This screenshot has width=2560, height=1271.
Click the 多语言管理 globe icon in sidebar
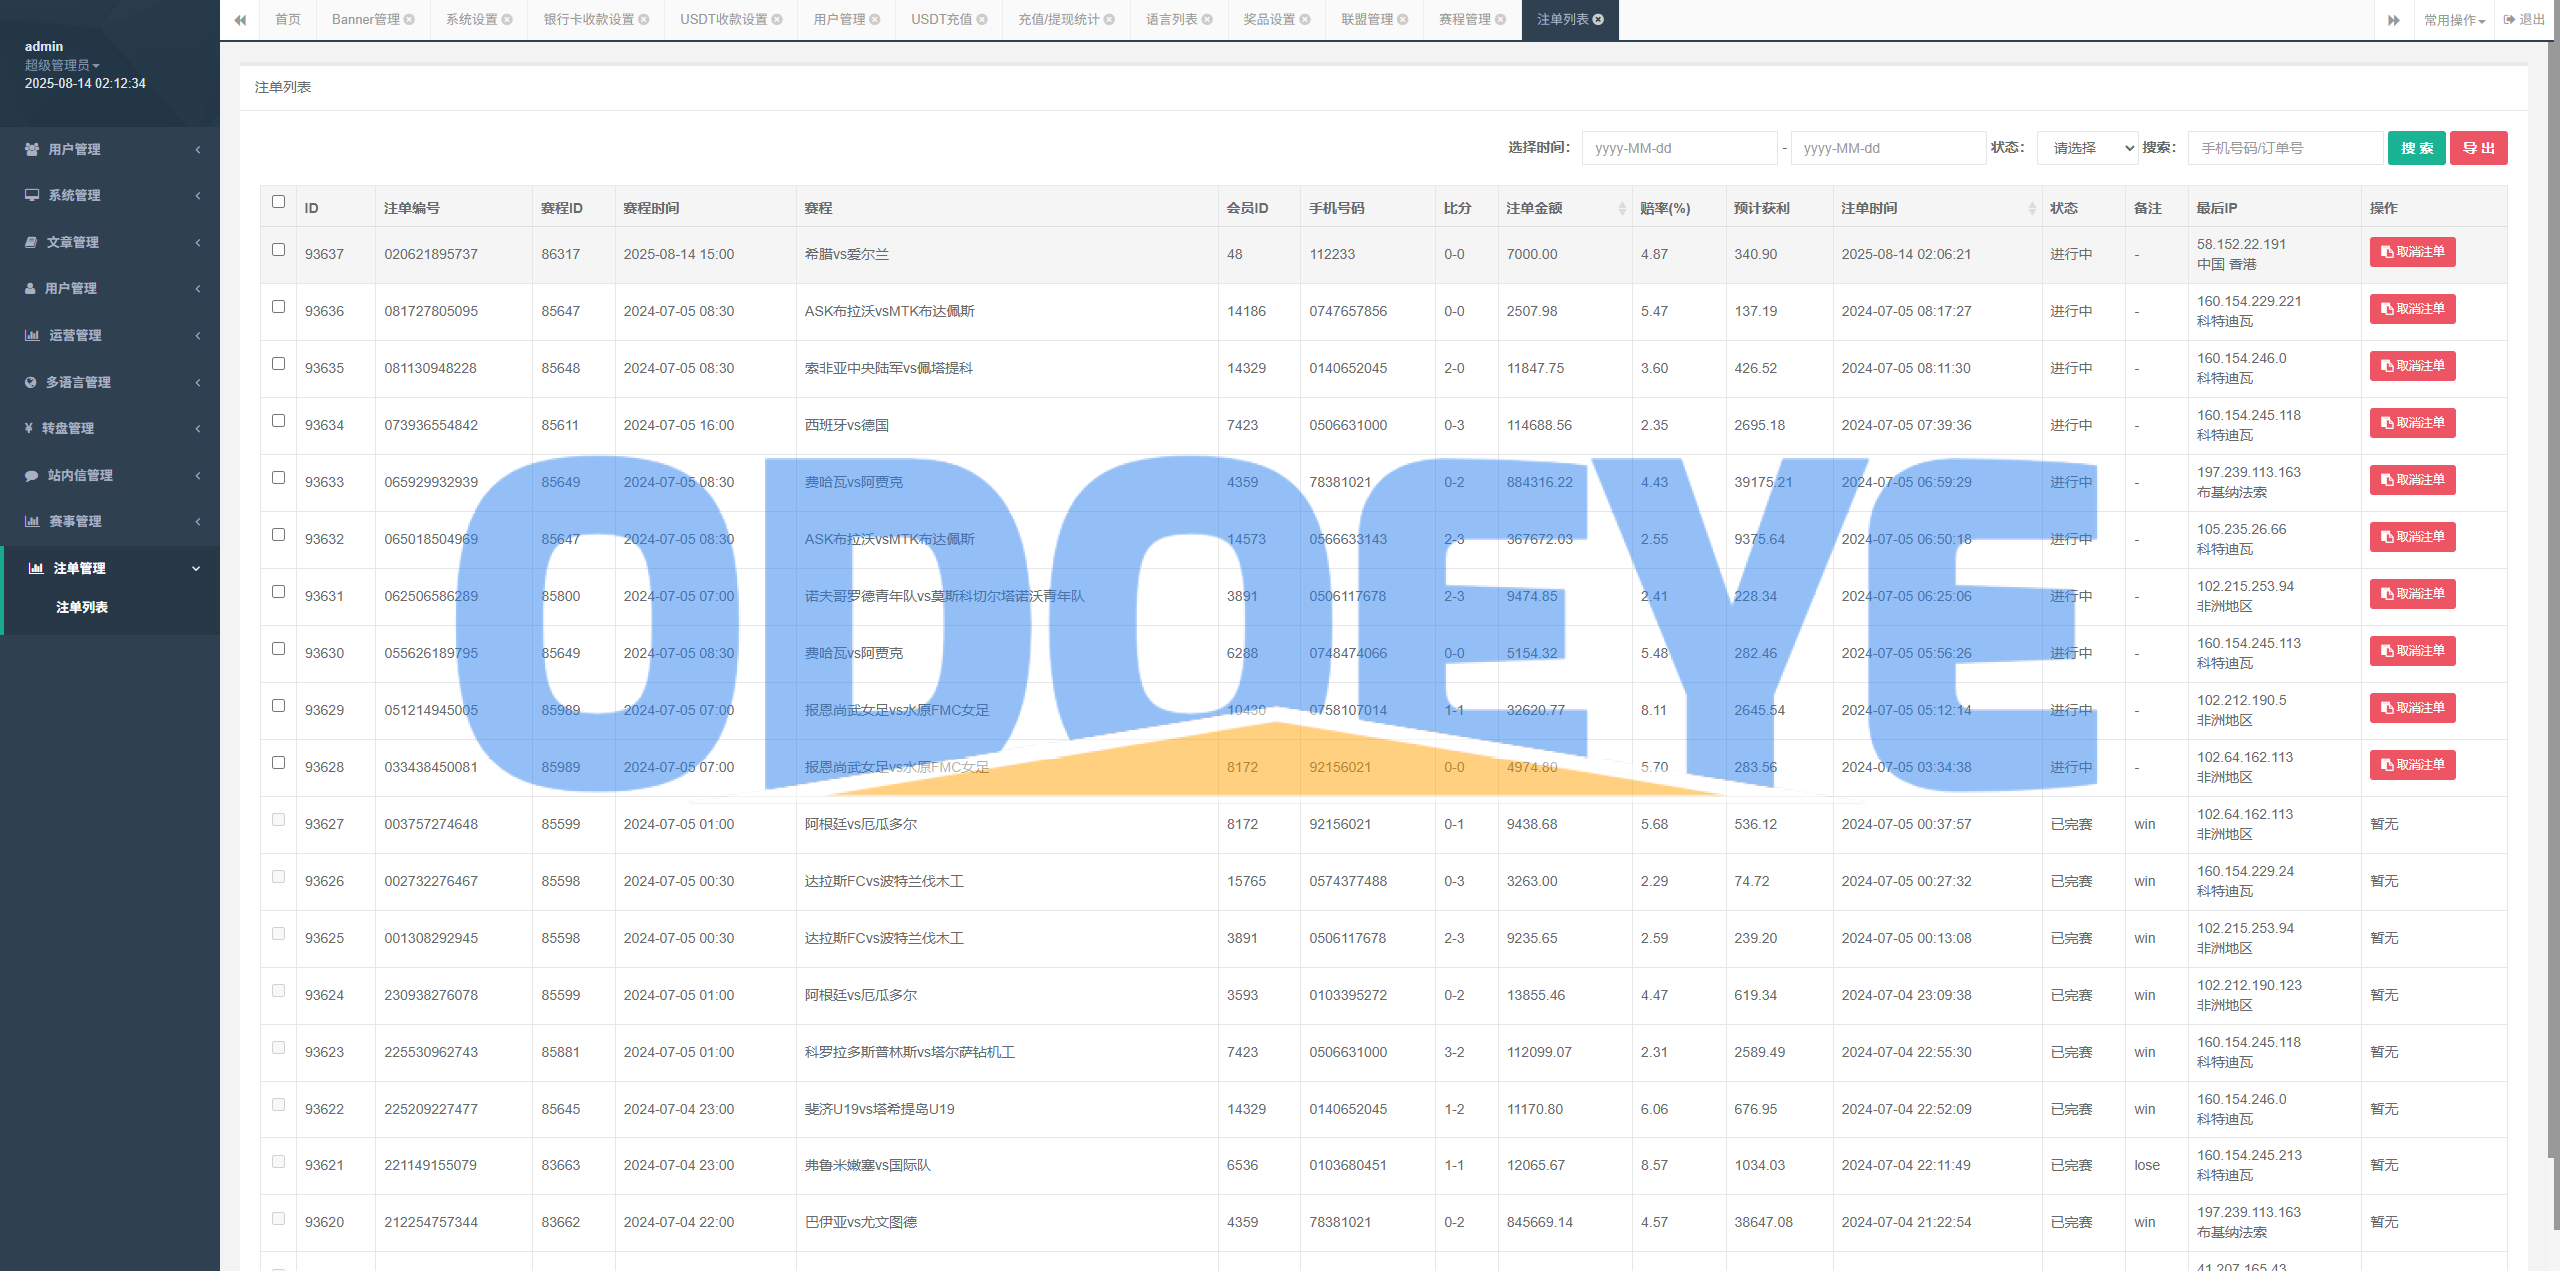pyautogui.click(x=30, y=382)
